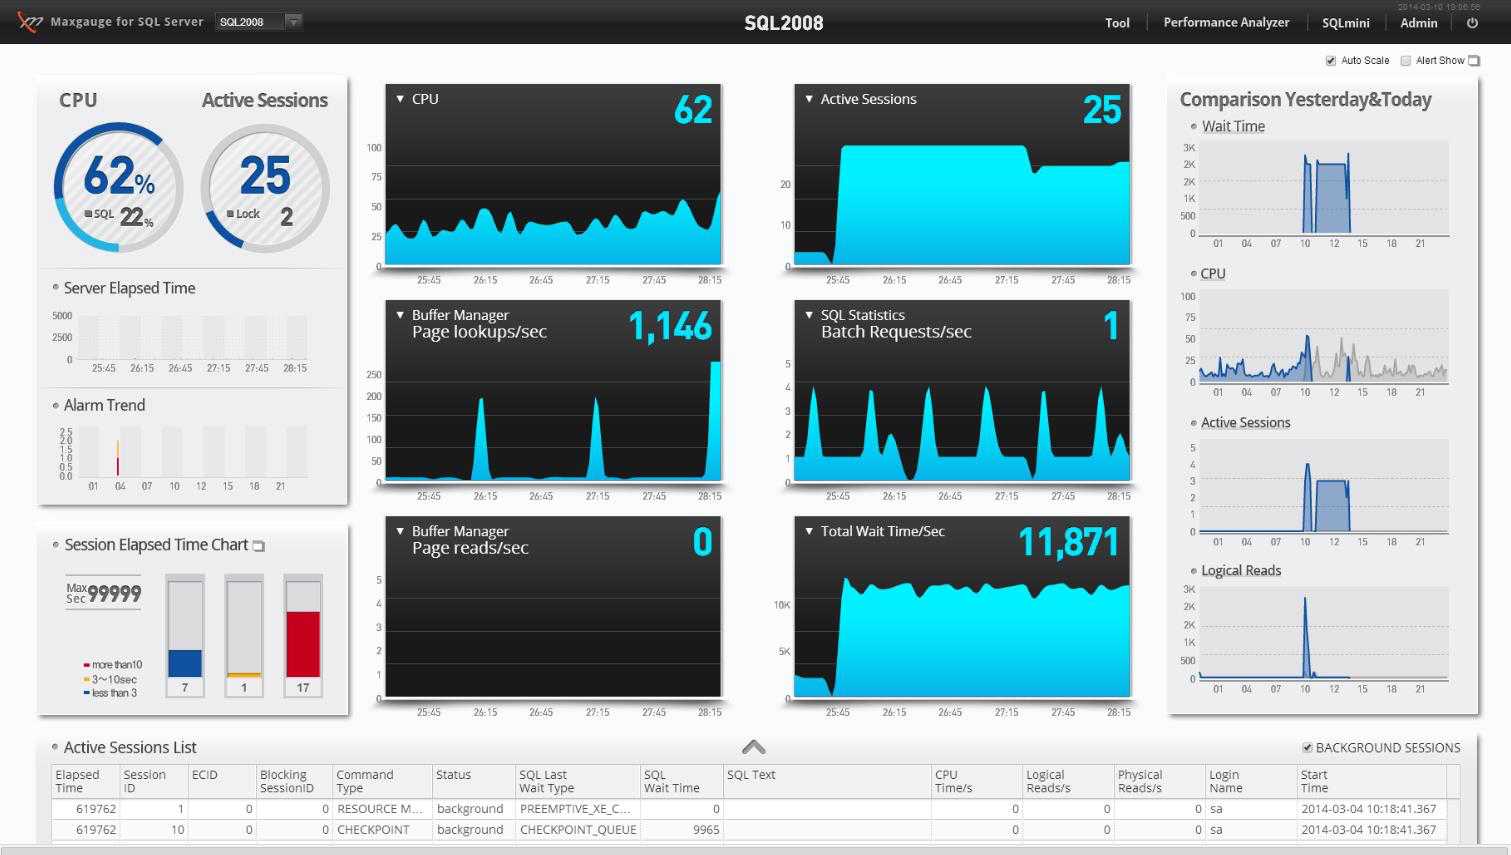The width and height of the screenshot is (1511, 855).
Task: Expand Buffer Manager Page reads dropdown triangle
Action: [400, 531]
